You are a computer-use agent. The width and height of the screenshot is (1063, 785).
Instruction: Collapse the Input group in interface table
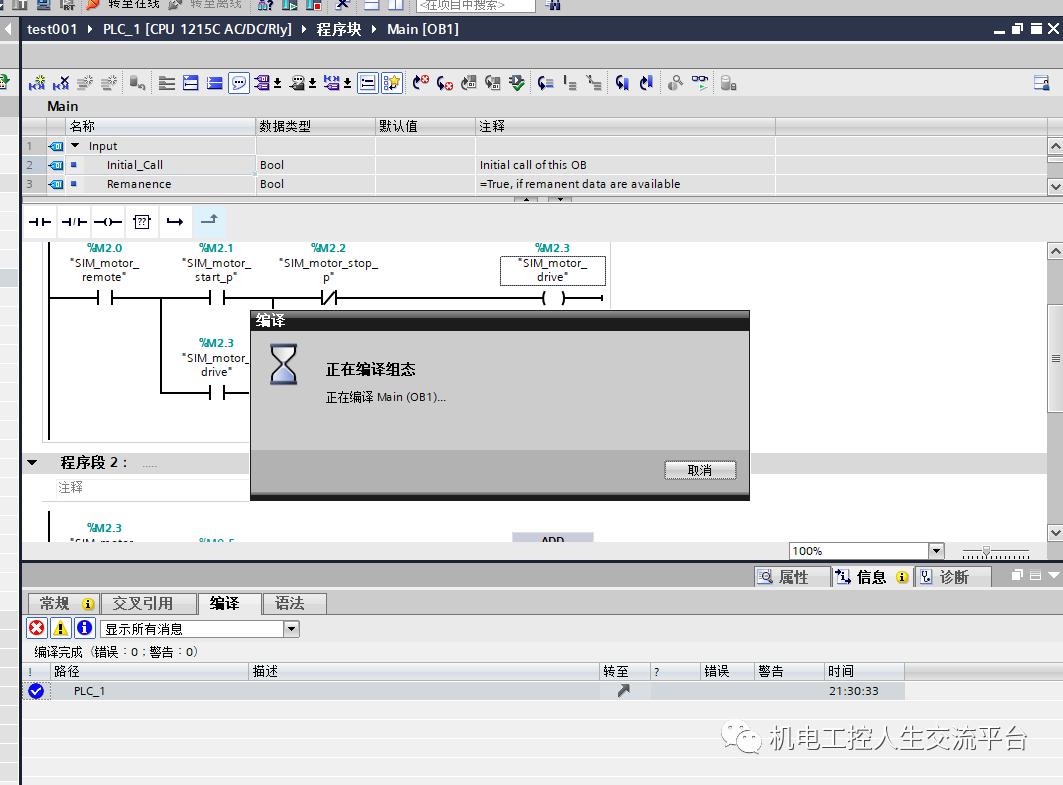pos(75,146)
